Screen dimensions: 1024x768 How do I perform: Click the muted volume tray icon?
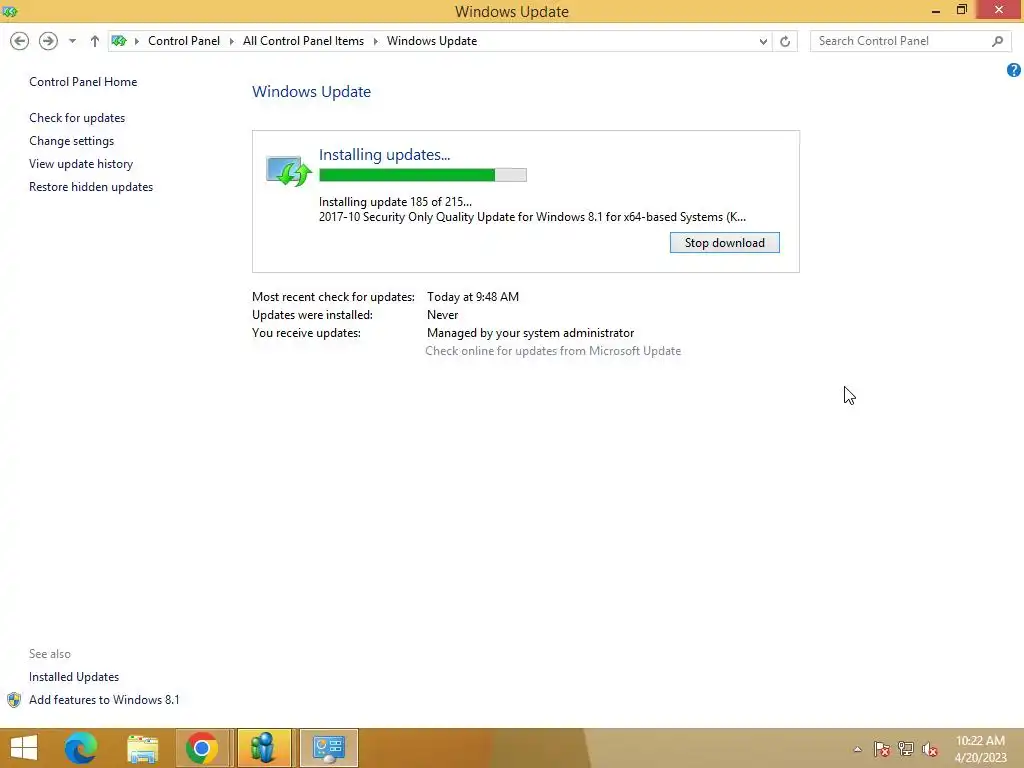[x=930, y=749]
